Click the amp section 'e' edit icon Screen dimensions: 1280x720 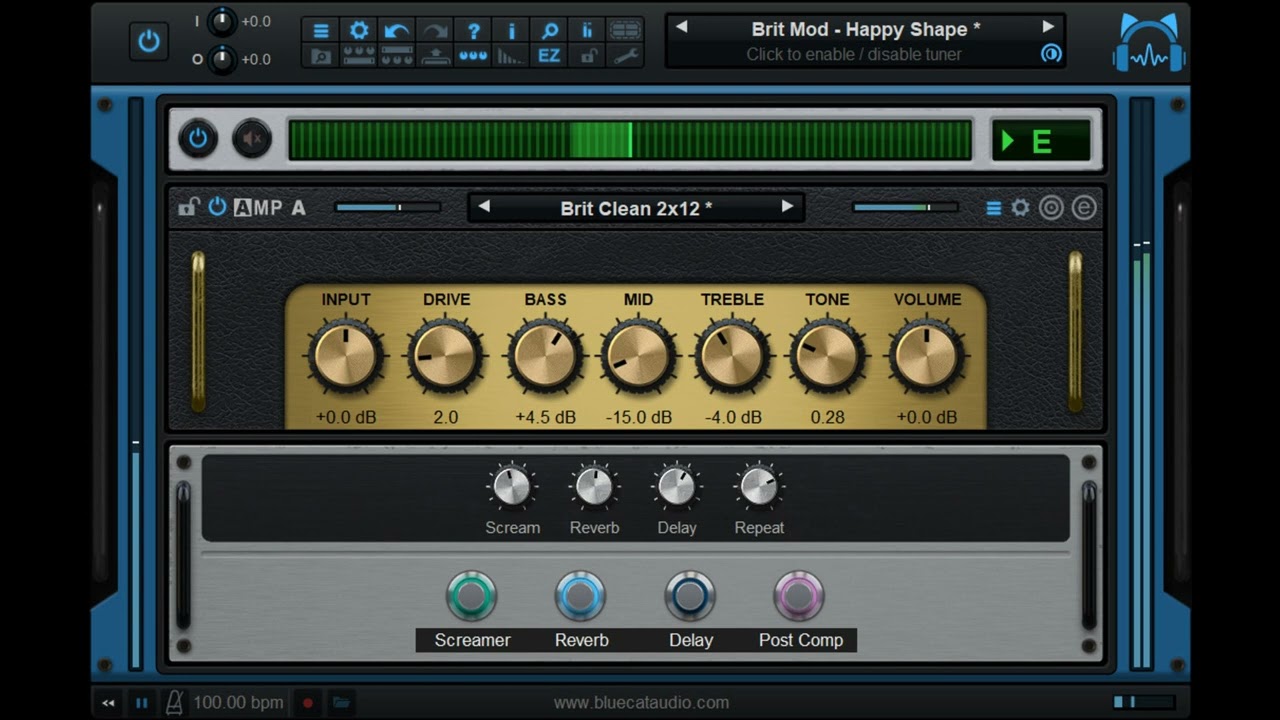(1084, 208)
